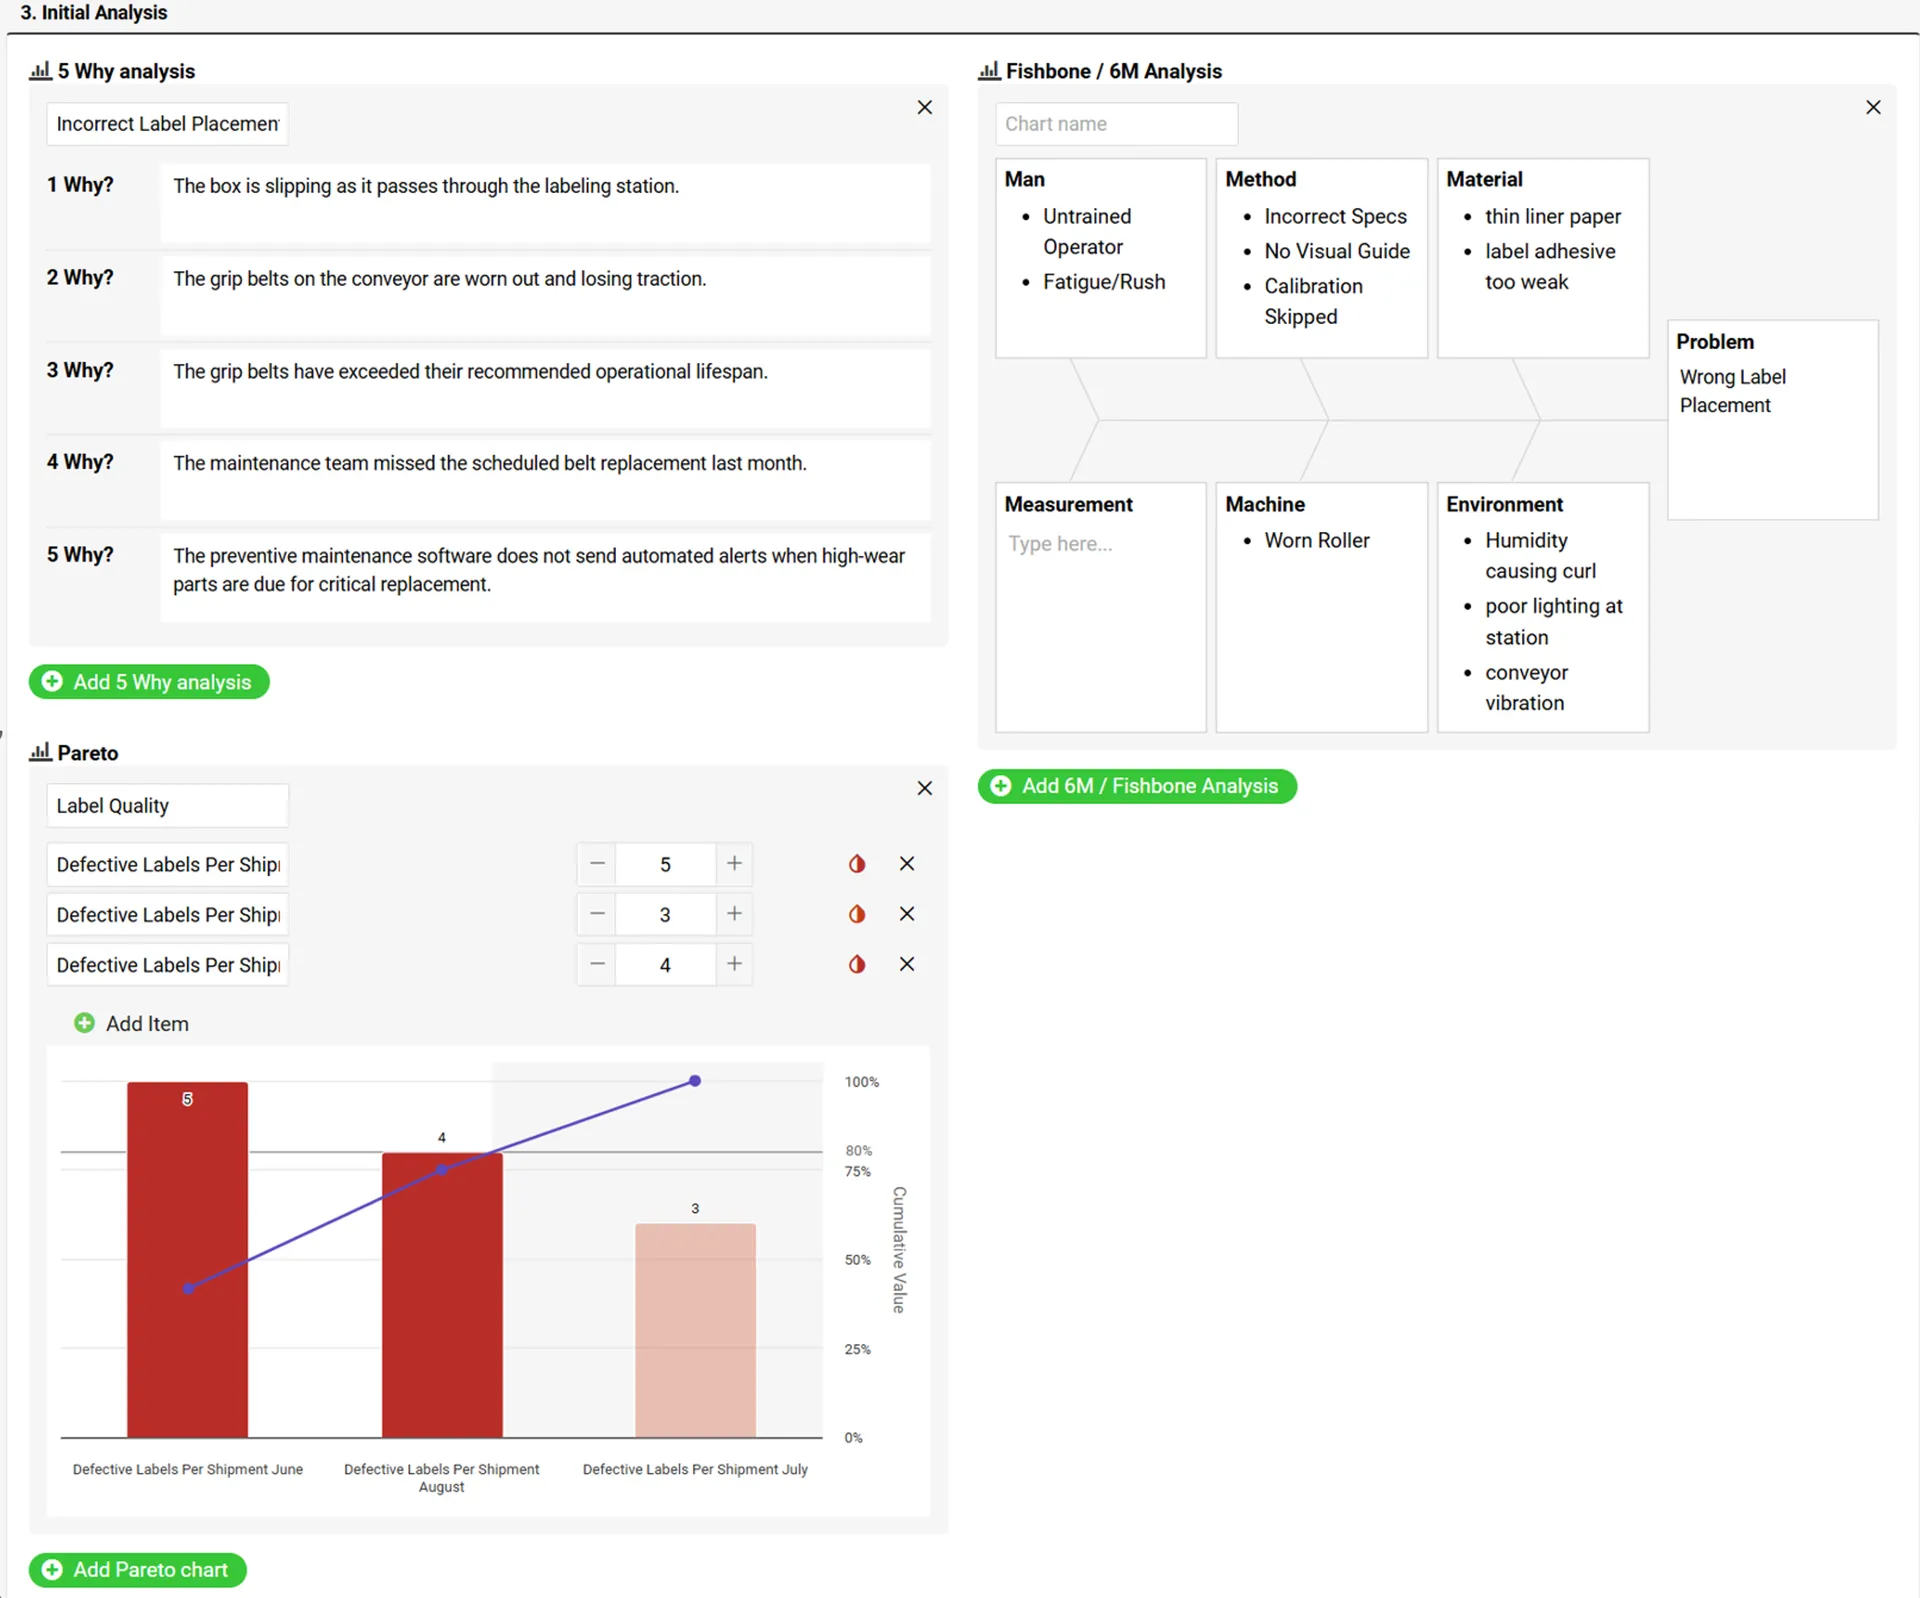Open color picker for the item valued 5
Image resolution: width=1920 pixels, height=1598 pixels.
857,864
